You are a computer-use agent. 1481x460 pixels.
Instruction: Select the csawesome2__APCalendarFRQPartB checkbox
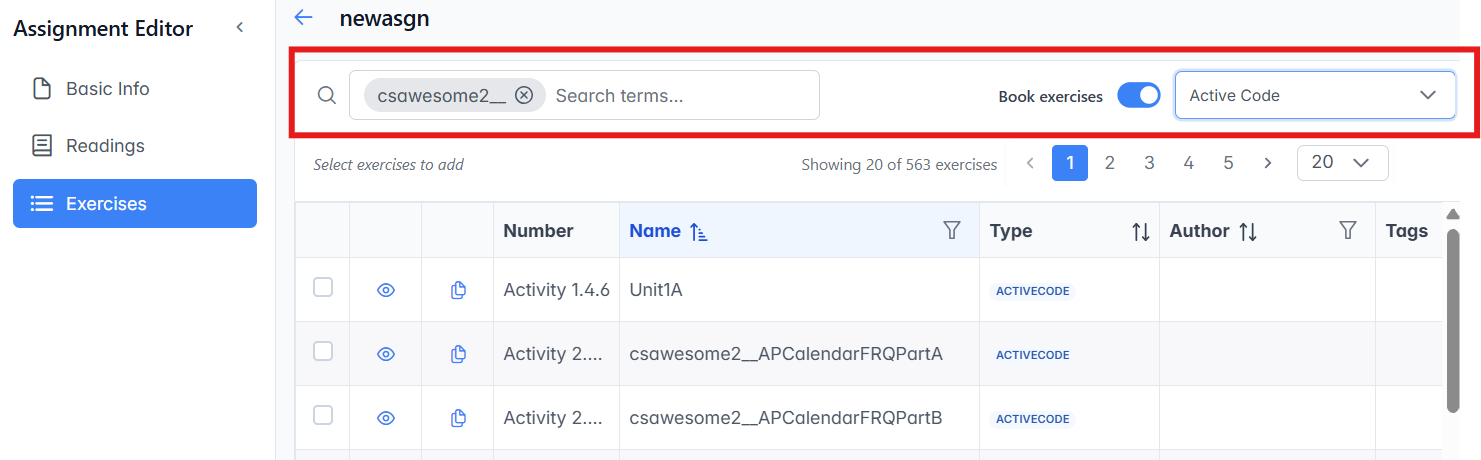click(x=323, y=416)
